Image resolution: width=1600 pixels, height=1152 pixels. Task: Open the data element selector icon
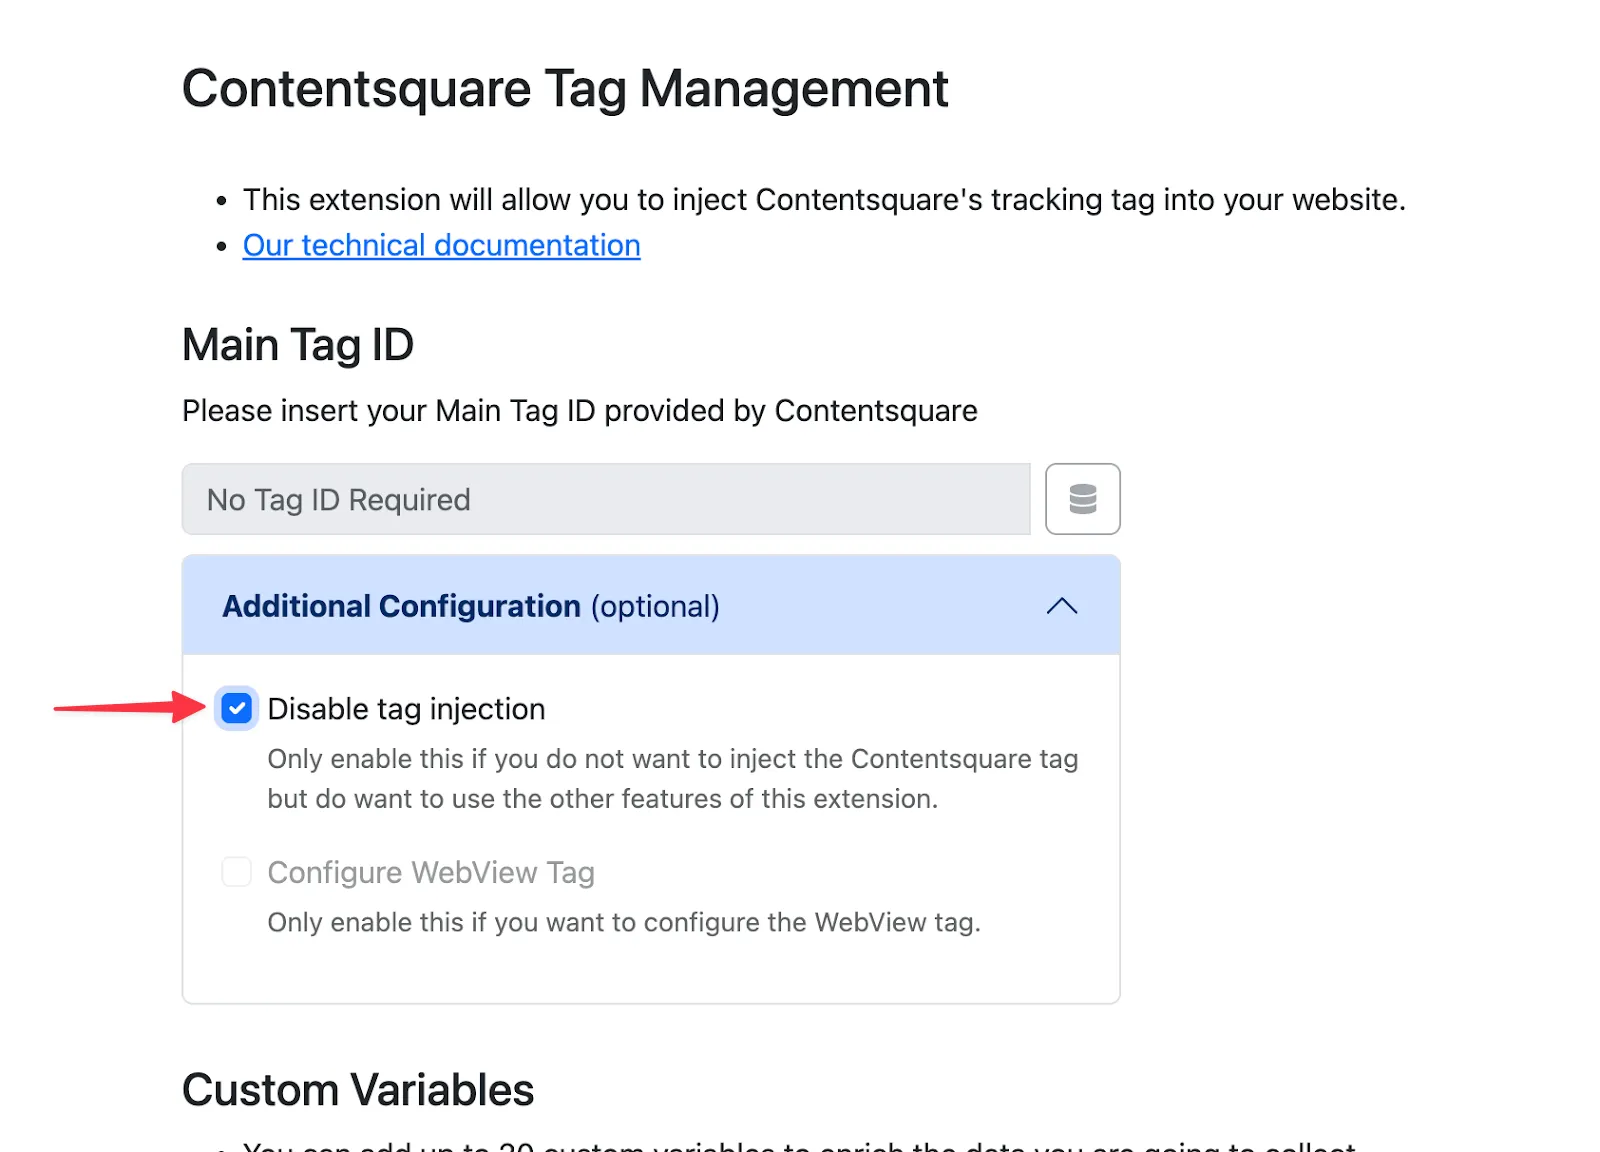(x=1082, y=499)
